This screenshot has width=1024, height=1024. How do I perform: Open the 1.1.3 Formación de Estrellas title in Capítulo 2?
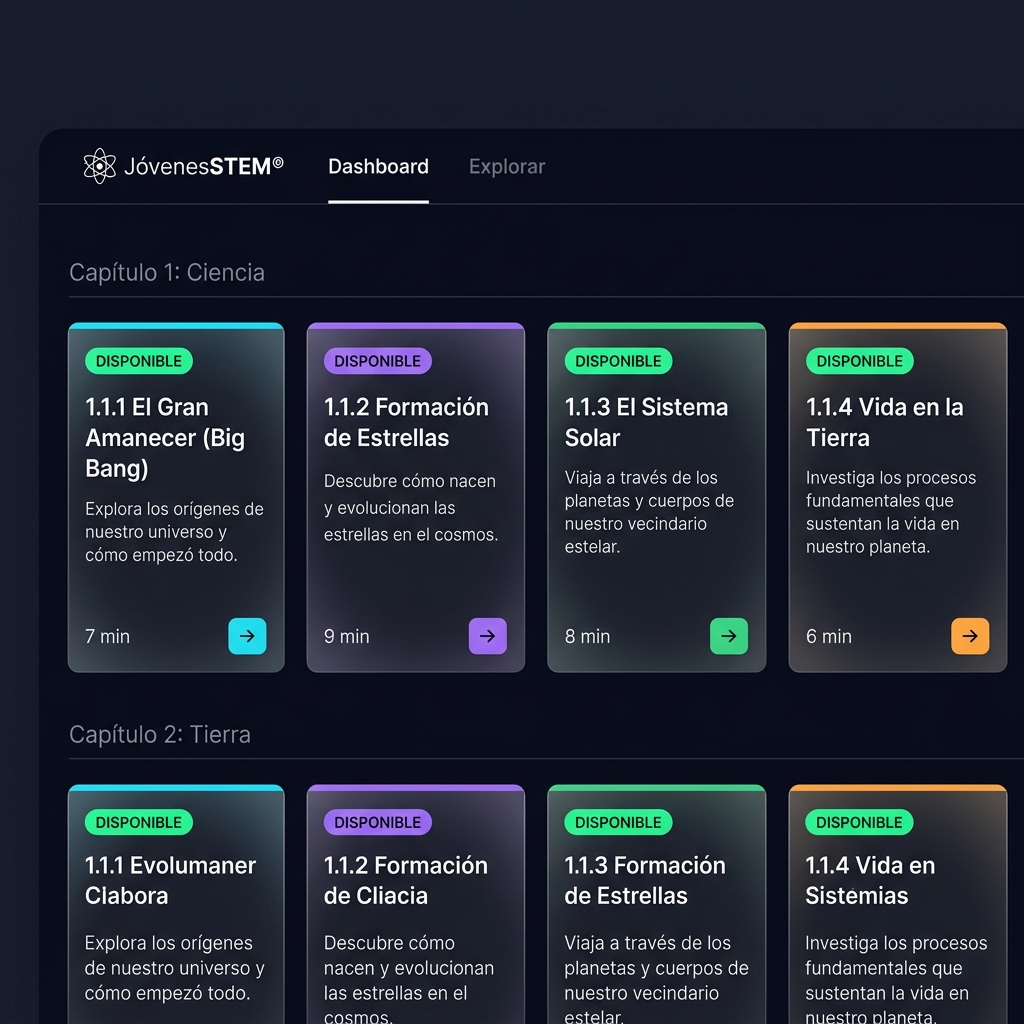[x=645, y=880]
